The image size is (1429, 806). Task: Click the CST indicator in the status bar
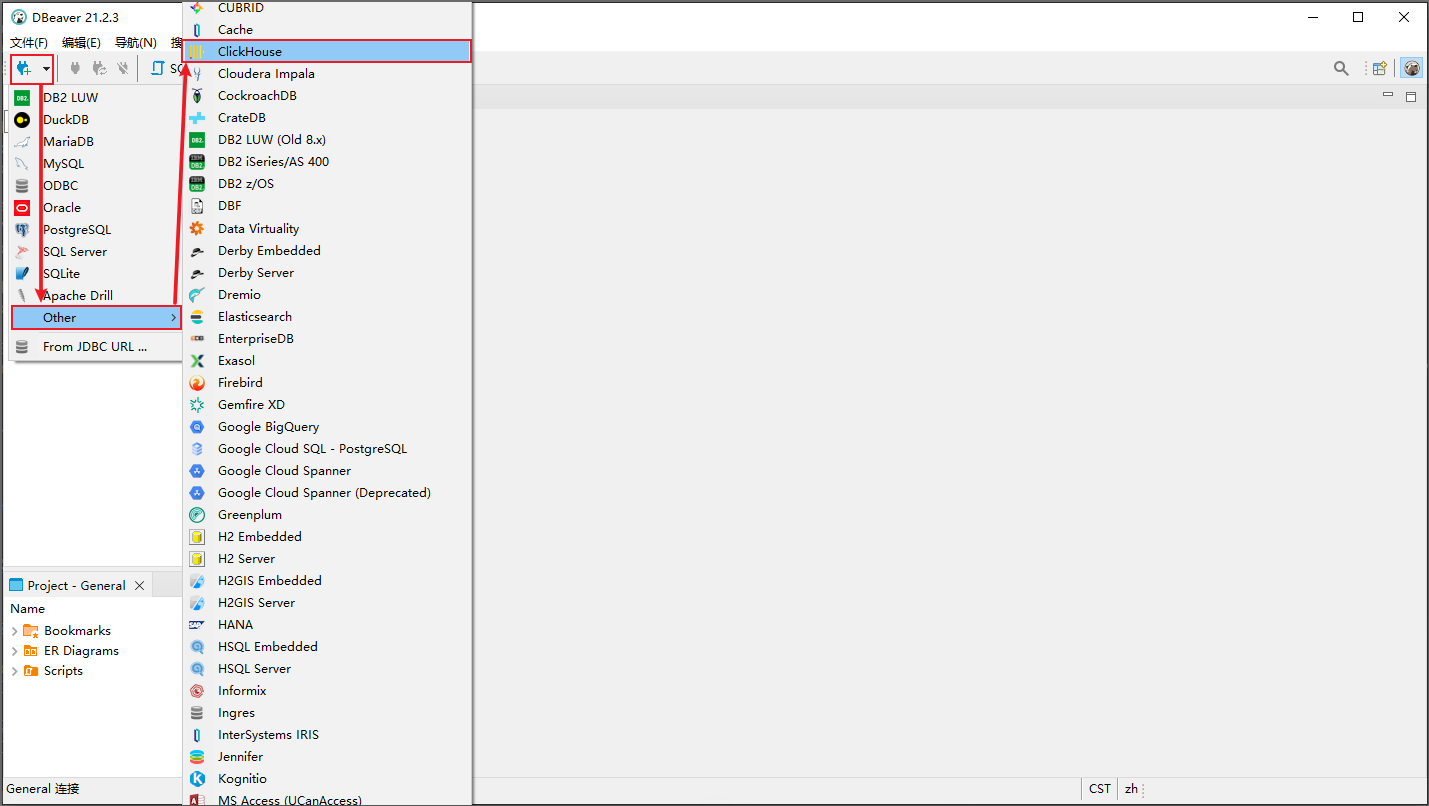click(x=1099, y=788)
